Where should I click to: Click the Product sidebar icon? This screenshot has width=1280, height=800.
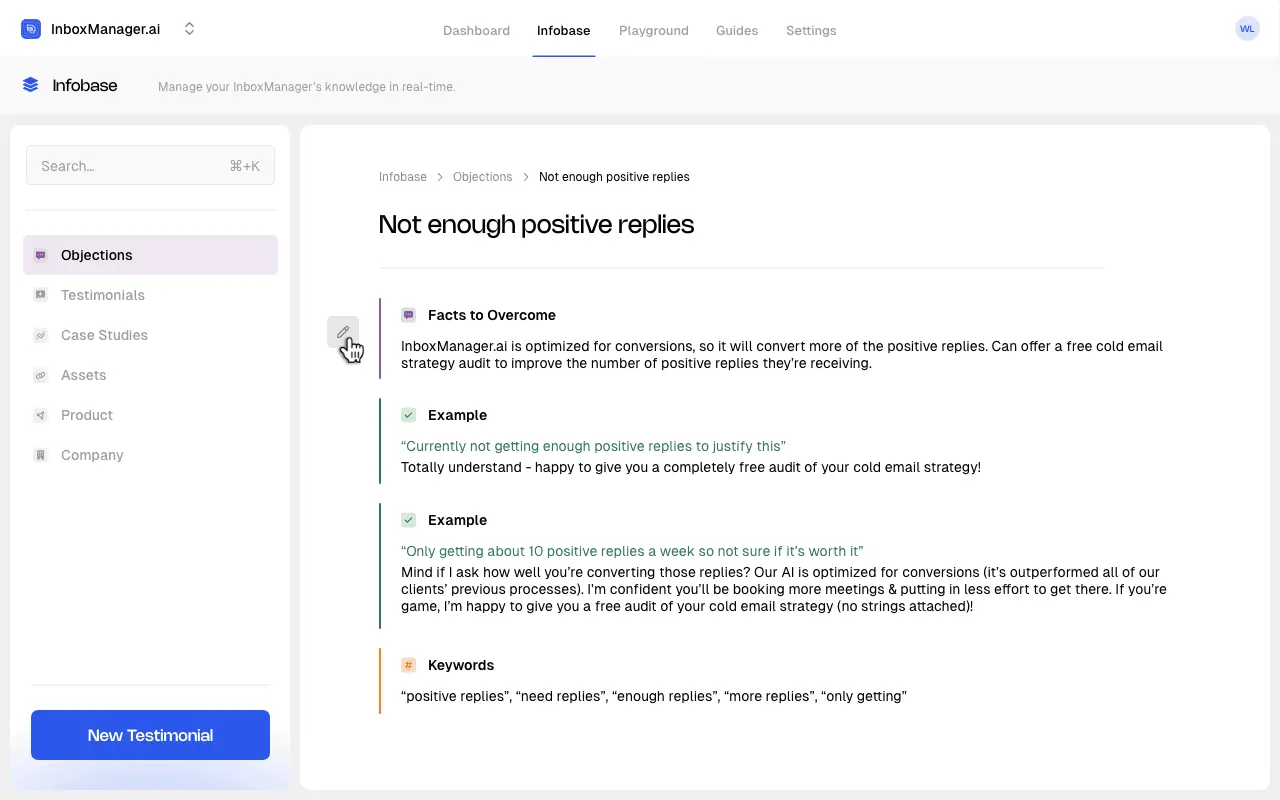40,415
